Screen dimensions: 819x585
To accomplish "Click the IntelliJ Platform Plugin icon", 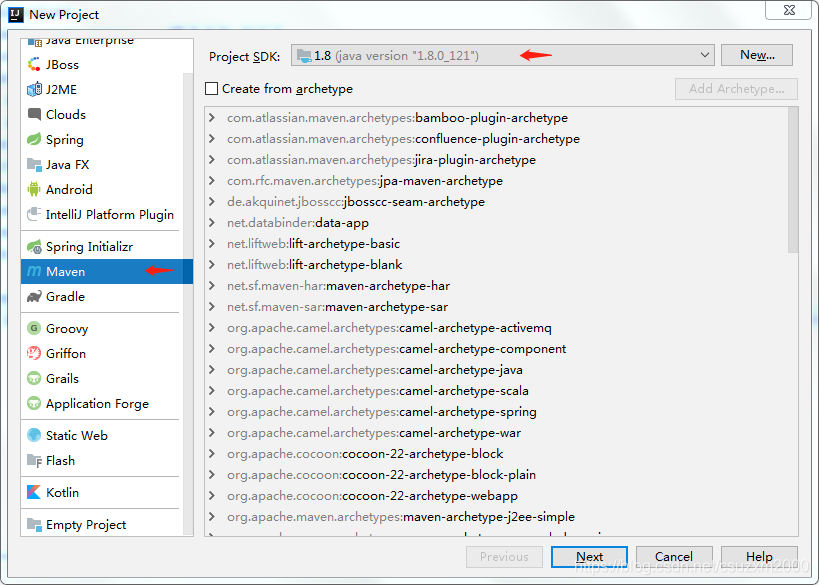I will point(34,214).
